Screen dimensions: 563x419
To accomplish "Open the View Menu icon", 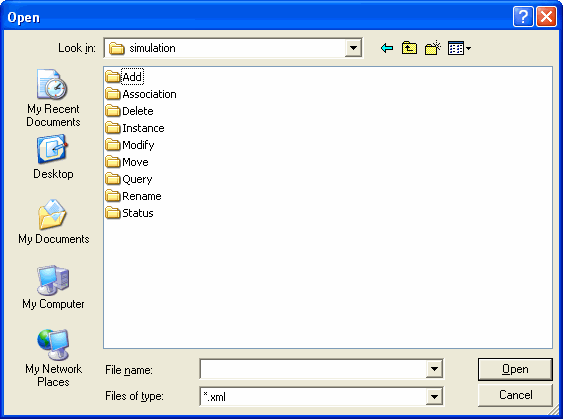I will click(x=456, y=48).
